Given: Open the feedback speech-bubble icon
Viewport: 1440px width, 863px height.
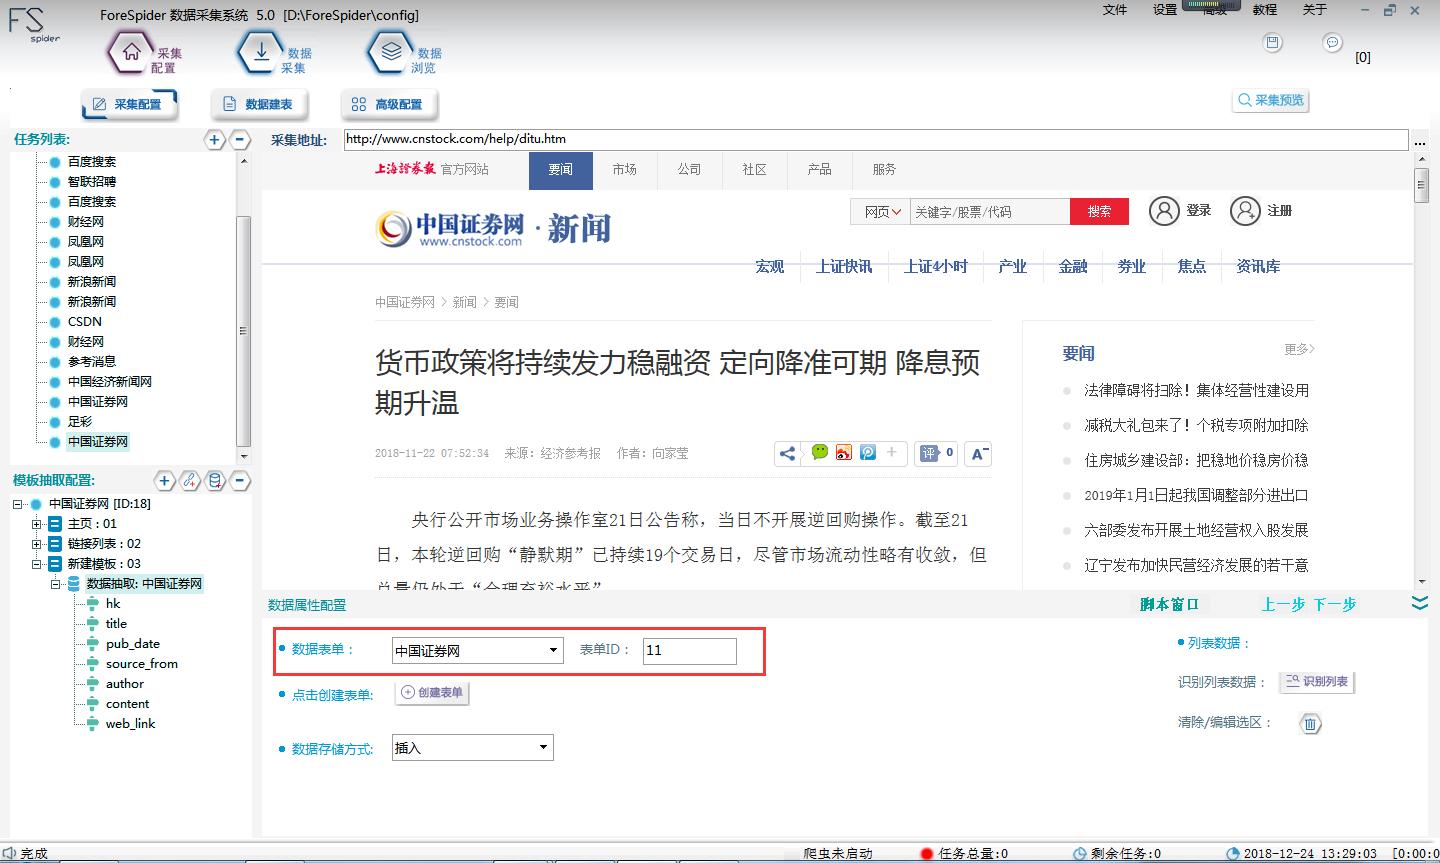Looking at the screenshot, I should click(1332, 43).
